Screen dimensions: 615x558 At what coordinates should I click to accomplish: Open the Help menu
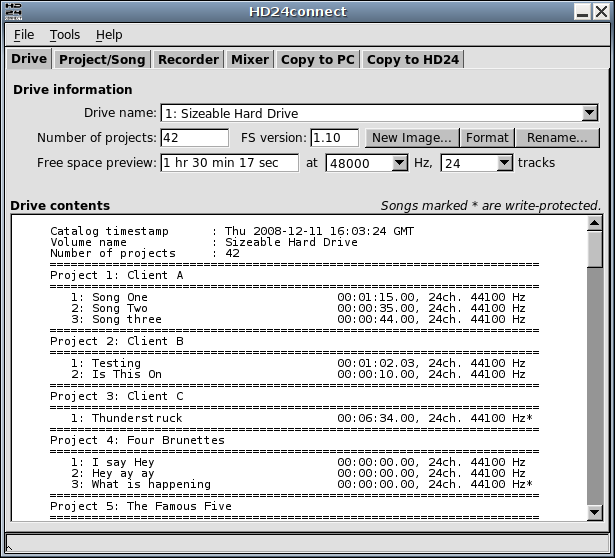(109, 35)
